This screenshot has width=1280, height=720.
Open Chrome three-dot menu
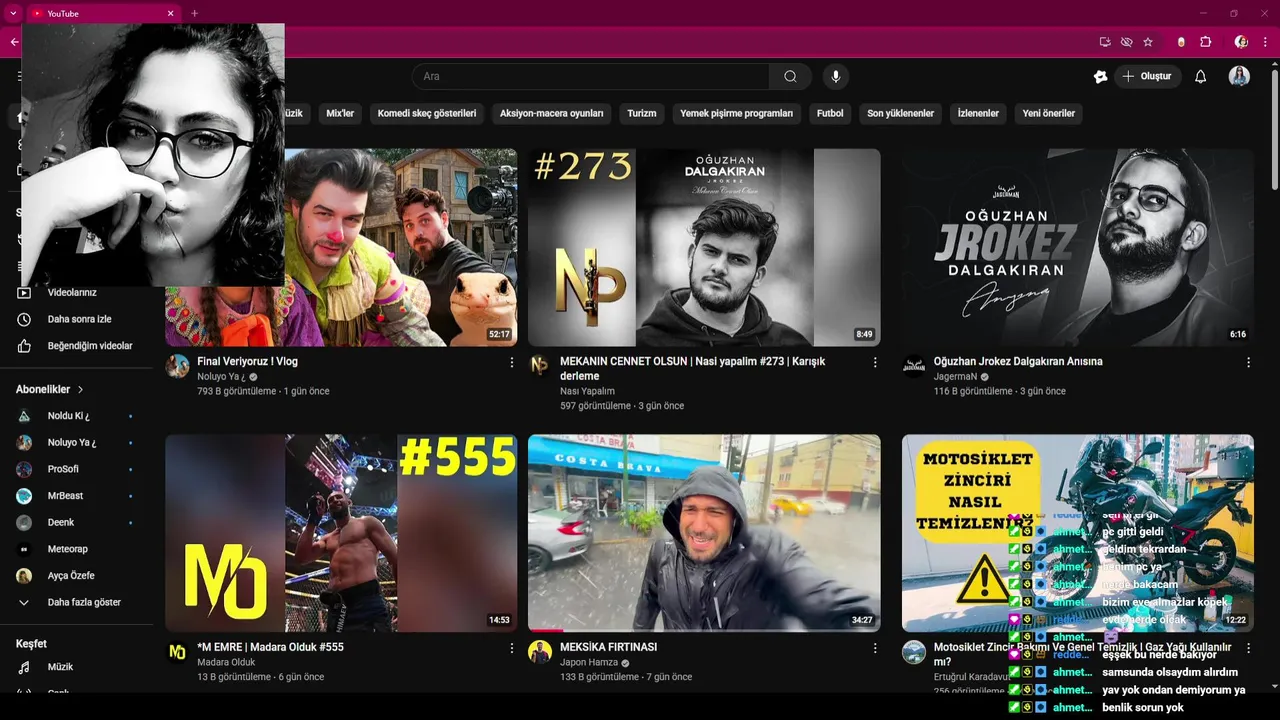(x=1265, y=42)
